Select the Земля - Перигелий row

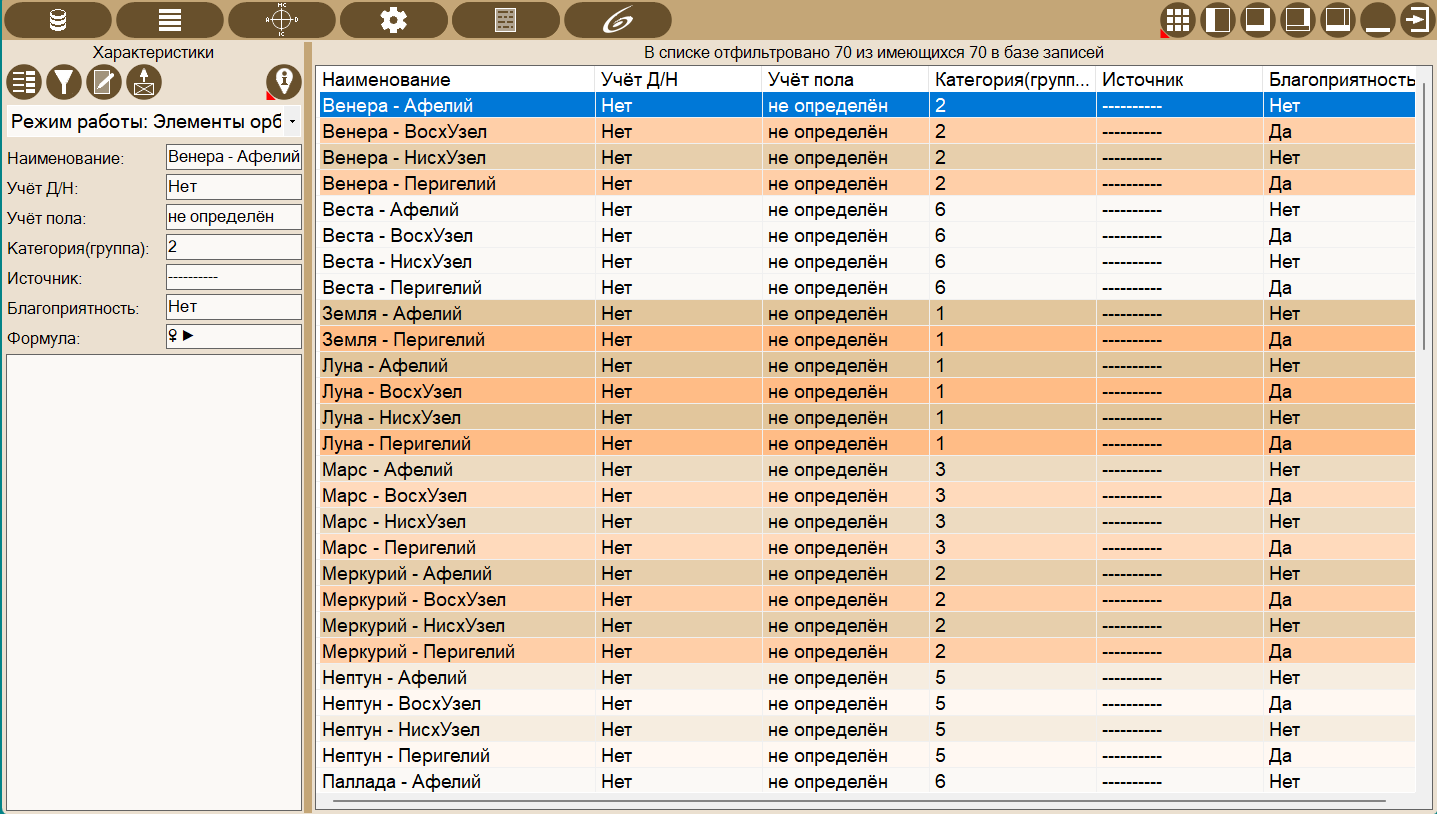[x=456, y=340]
